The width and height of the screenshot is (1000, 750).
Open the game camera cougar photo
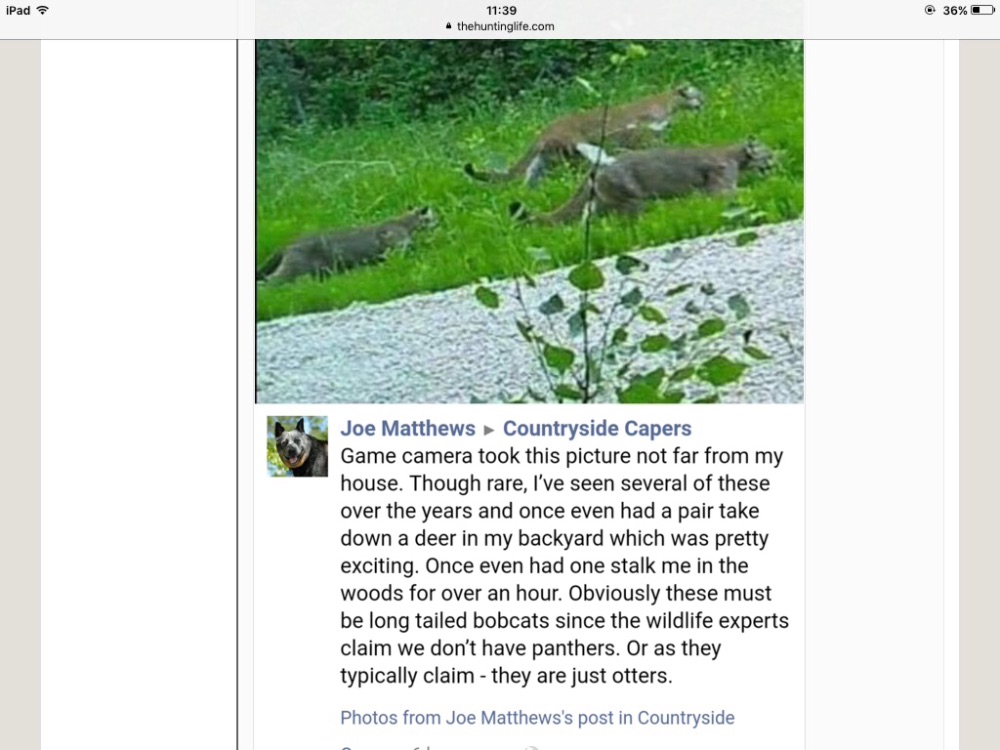[529, 221]
